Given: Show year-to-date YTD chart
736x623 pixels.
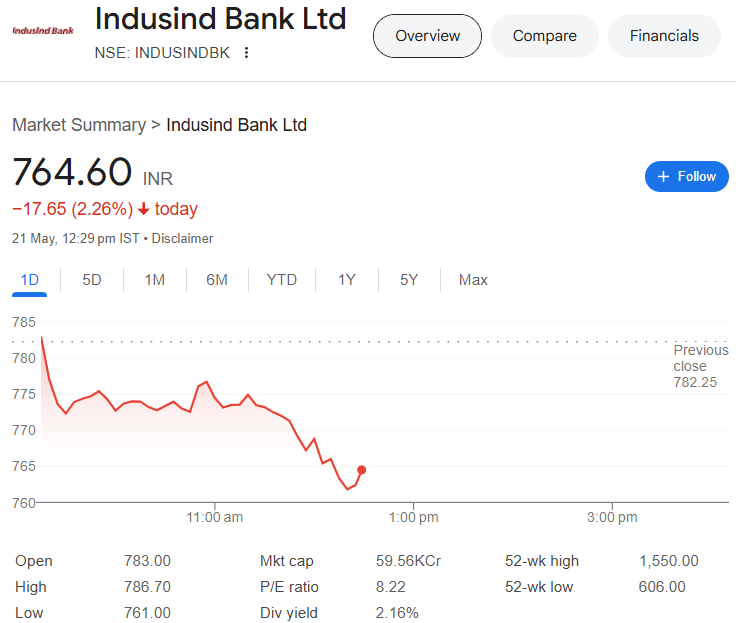Looking at the screenshot, I should coord(282,280).
